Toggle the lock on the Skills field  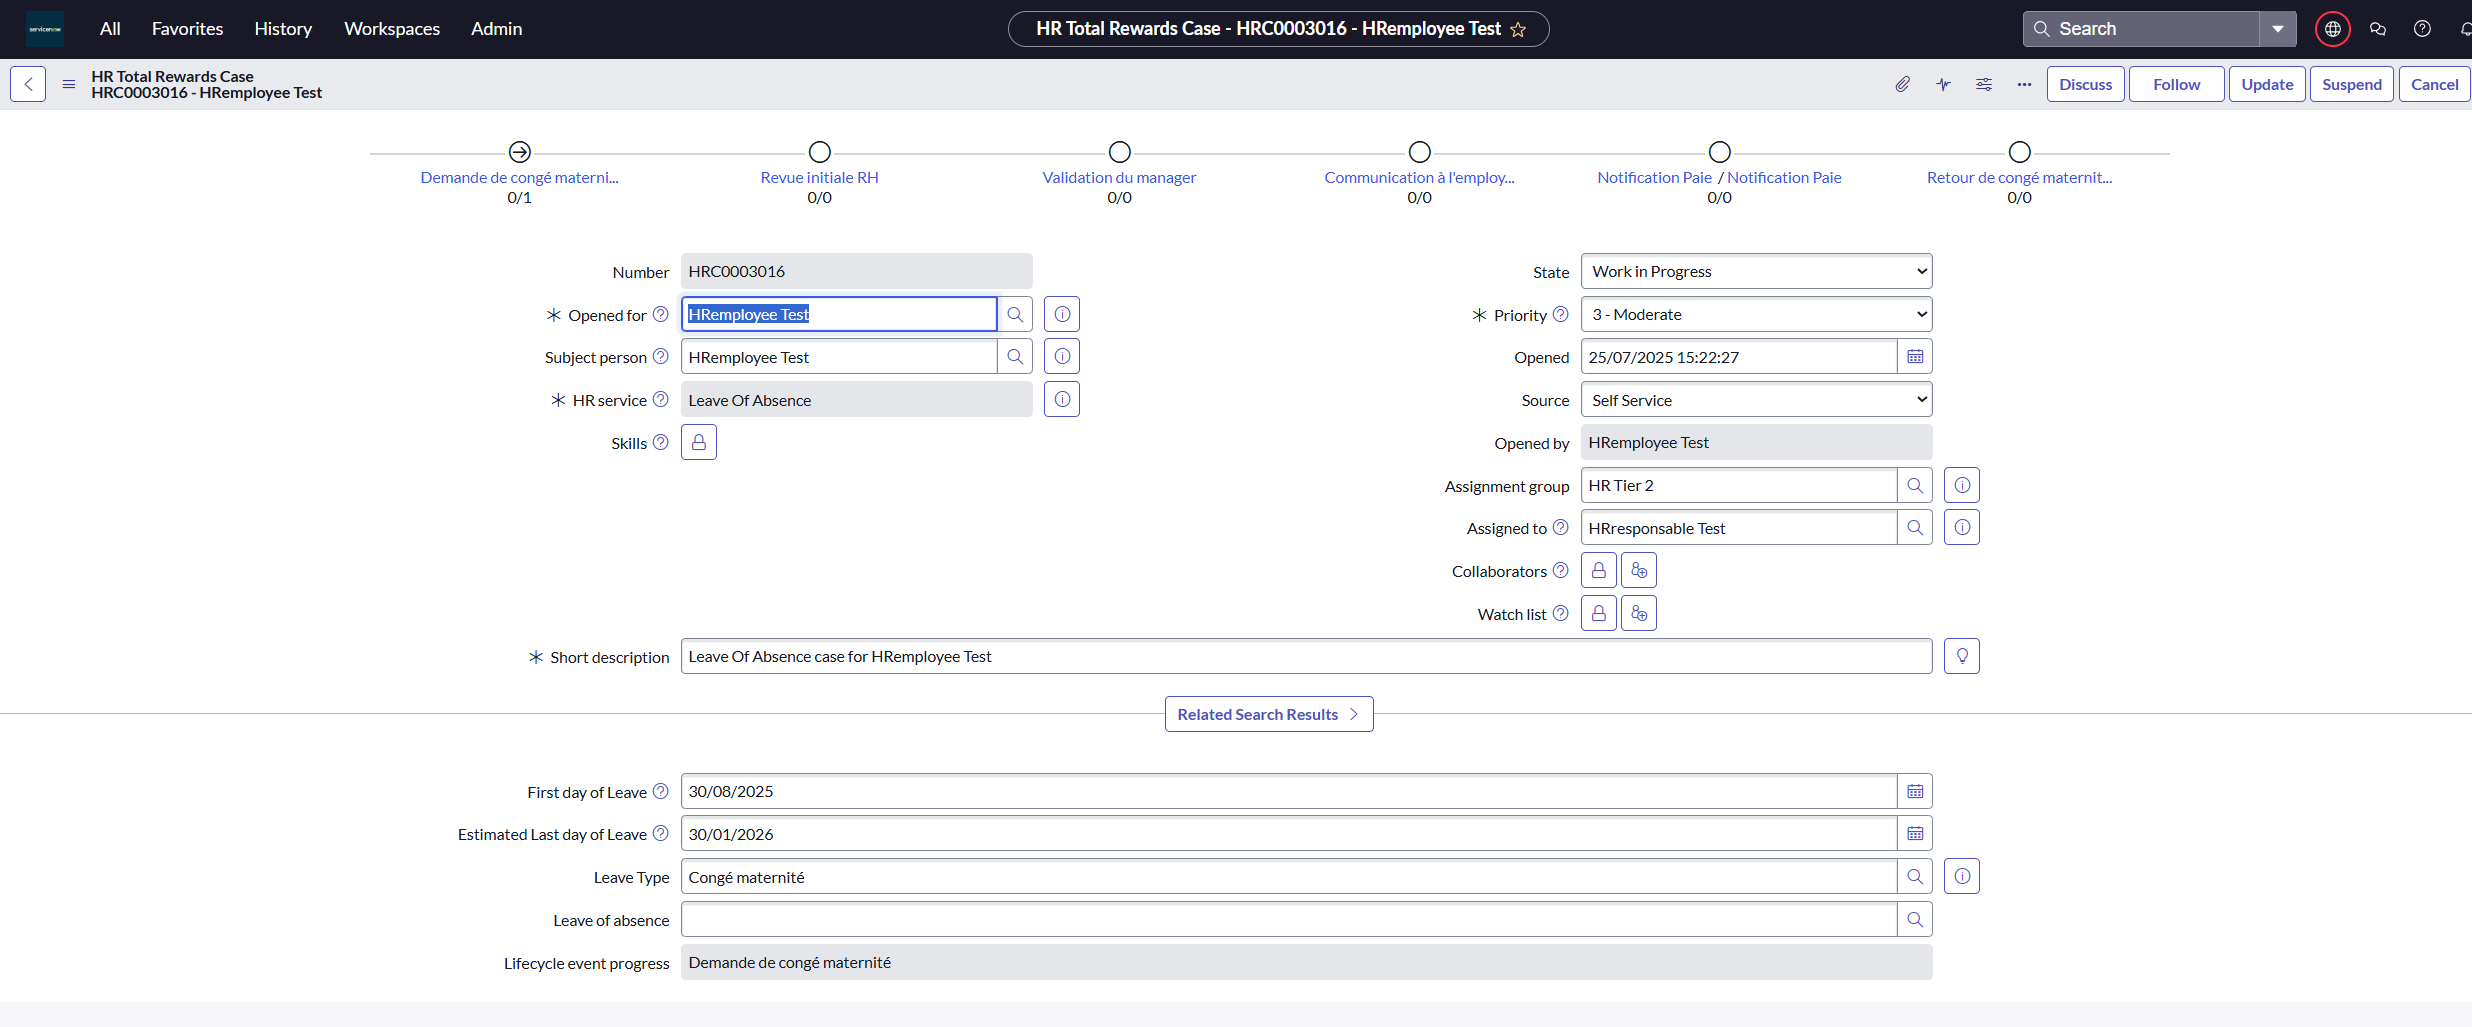point(698,442)
